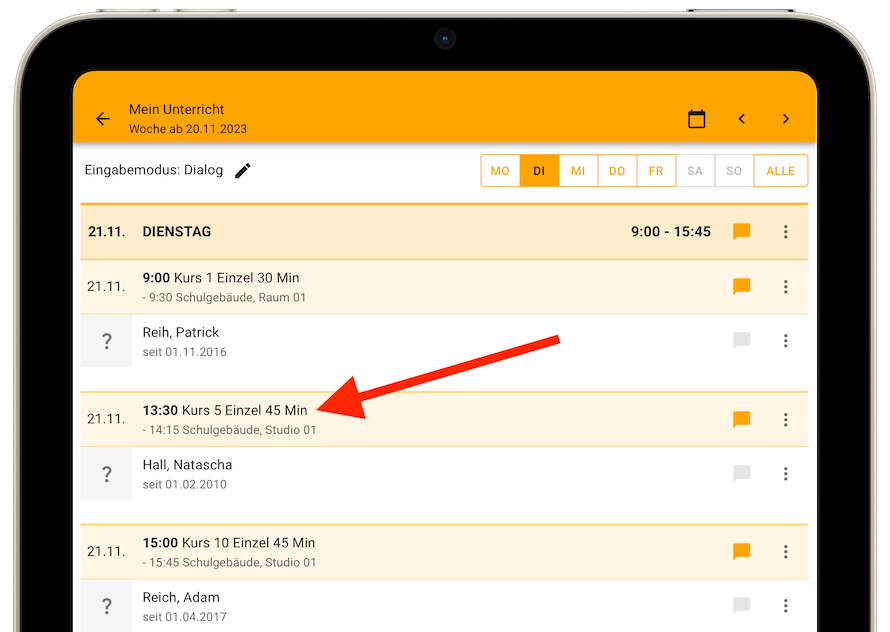Screen dimensions: 890x632
Task: Set attendance status for Hall, Natascha
Action: pyautogui.click(x=107, y=474)
